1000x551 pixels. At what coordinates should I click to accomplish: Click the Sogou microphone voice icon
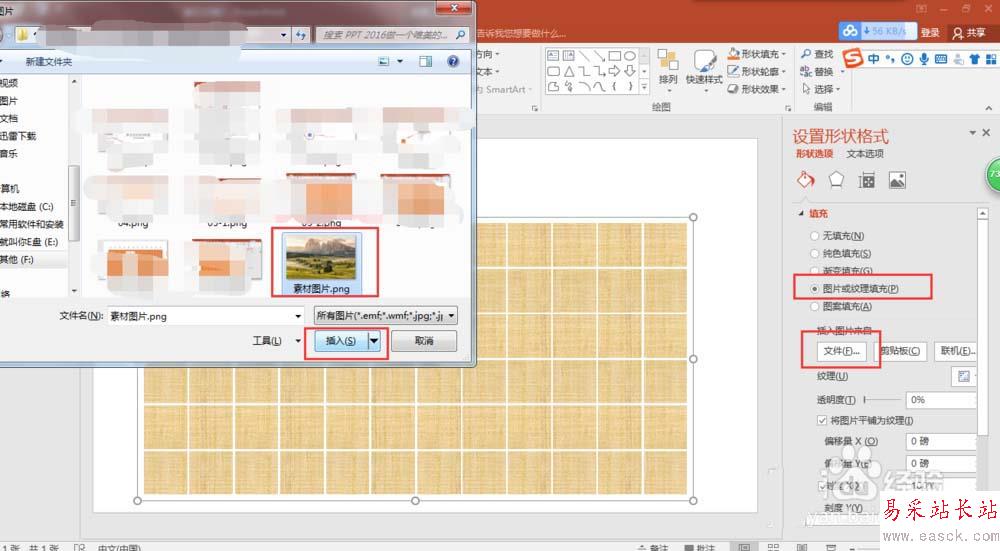click(923, 59)
